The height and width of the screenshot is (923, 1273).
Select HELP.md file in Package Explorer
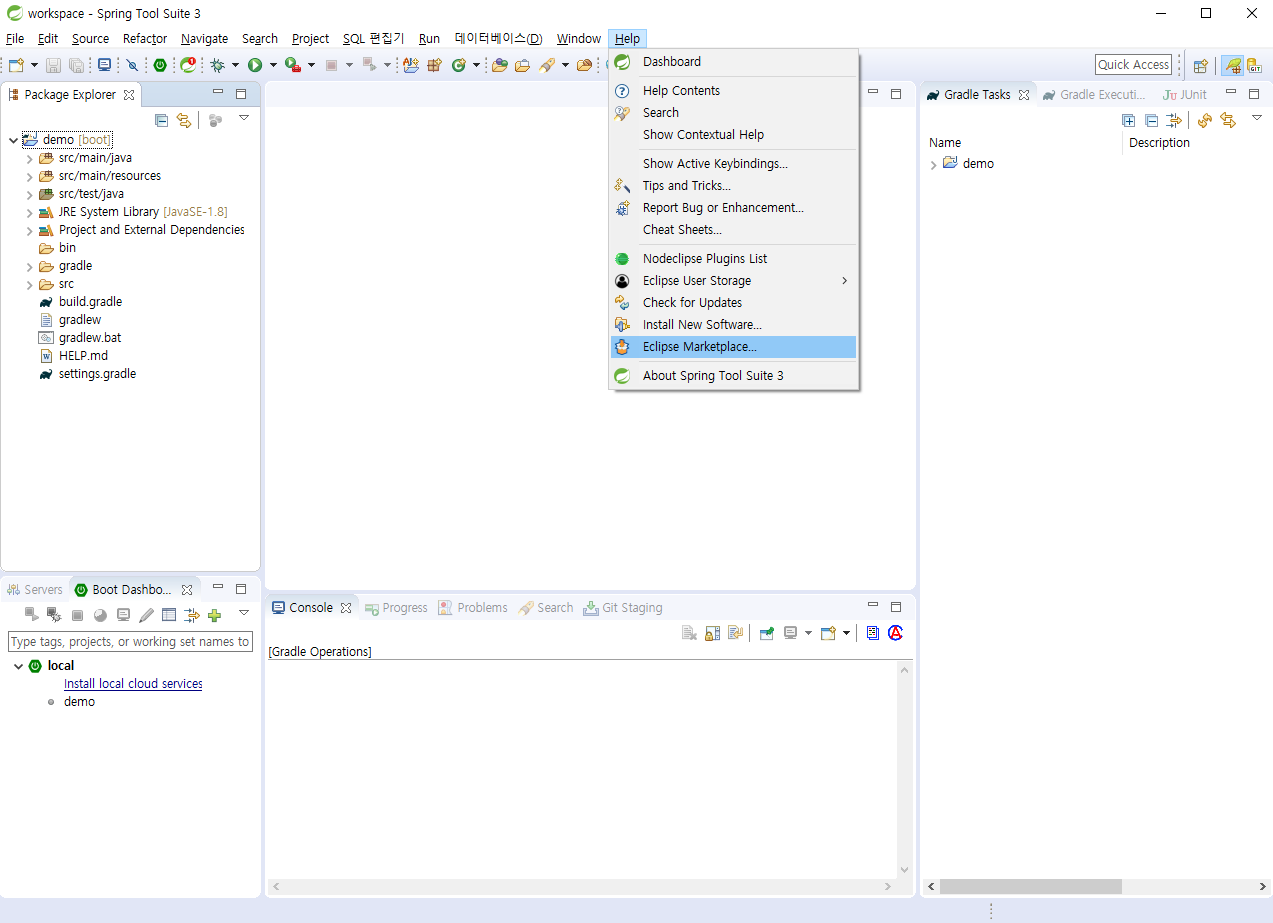pos(83,356)
